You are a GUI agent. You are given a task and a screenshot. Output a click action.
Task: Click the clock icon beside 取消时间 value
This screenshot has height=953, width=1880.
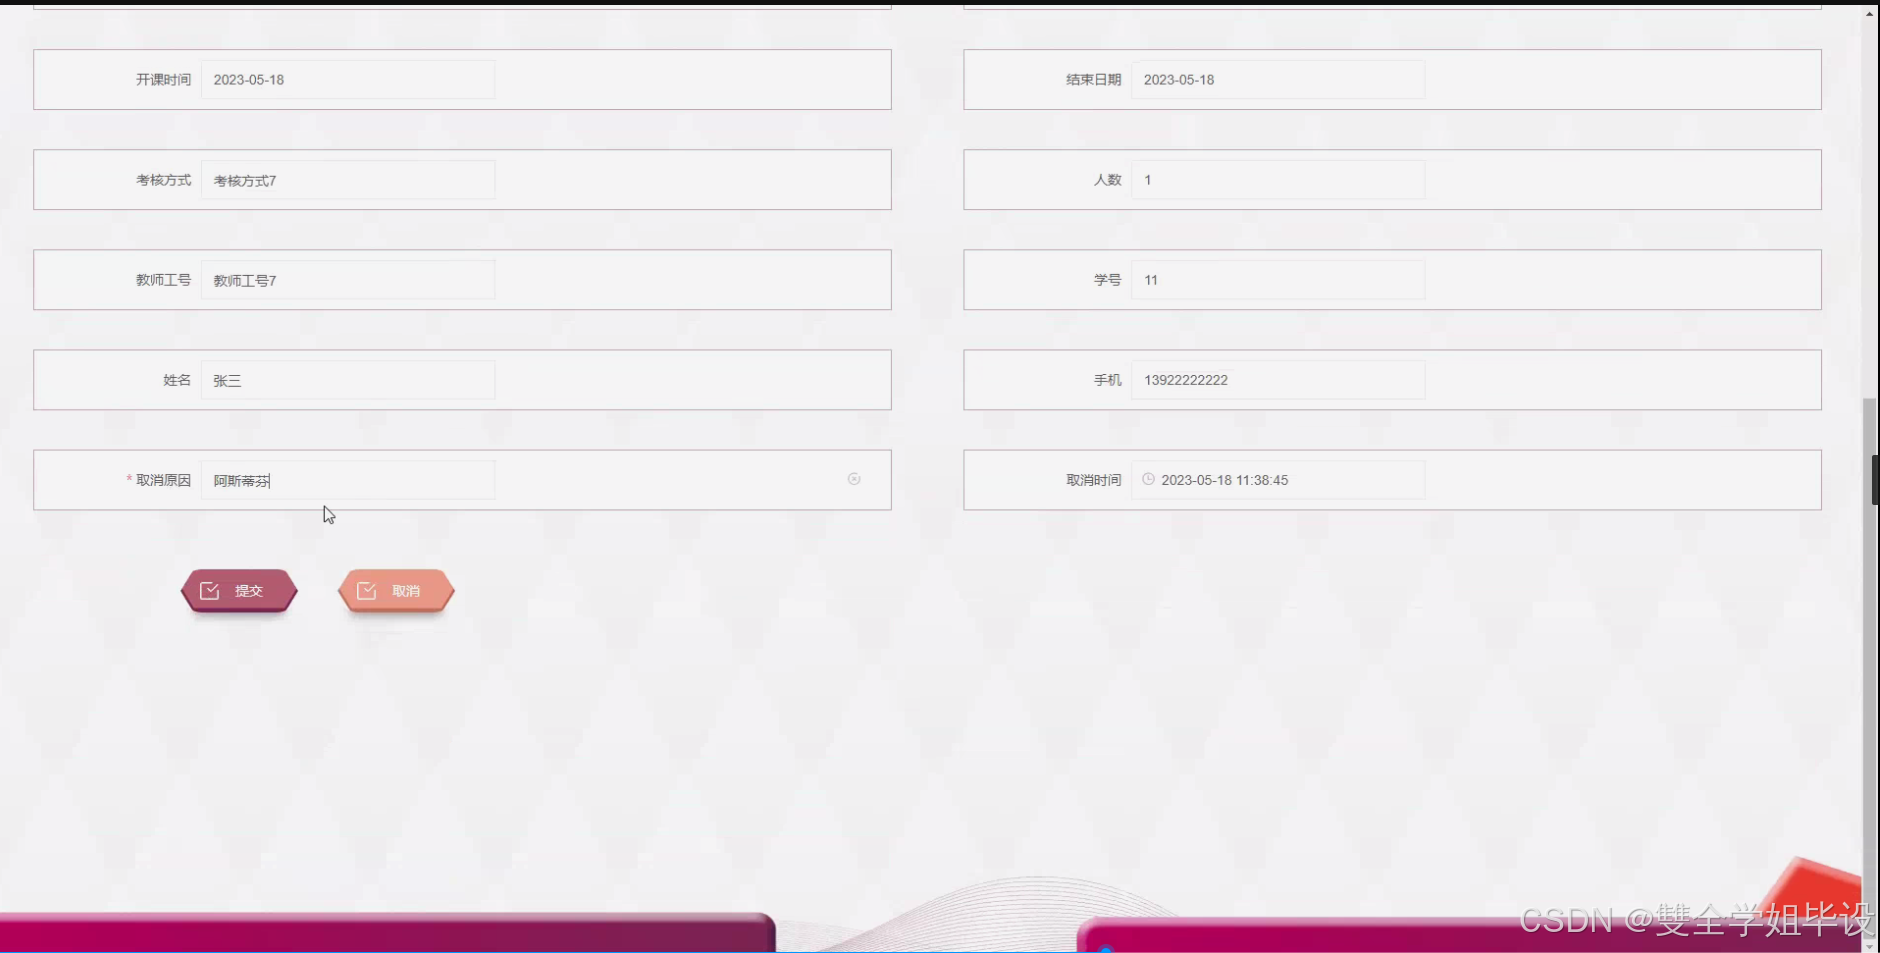pos(1148,479)
